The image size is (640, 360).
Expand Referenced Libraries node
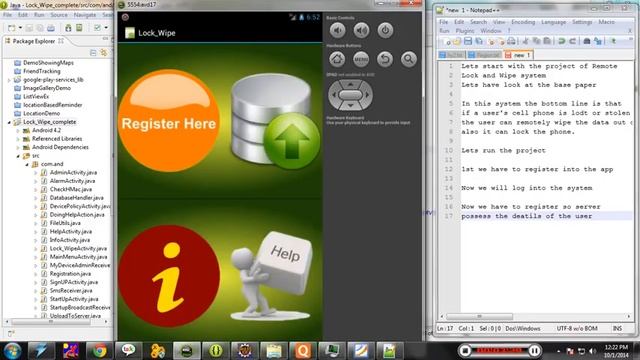[18, 139]
